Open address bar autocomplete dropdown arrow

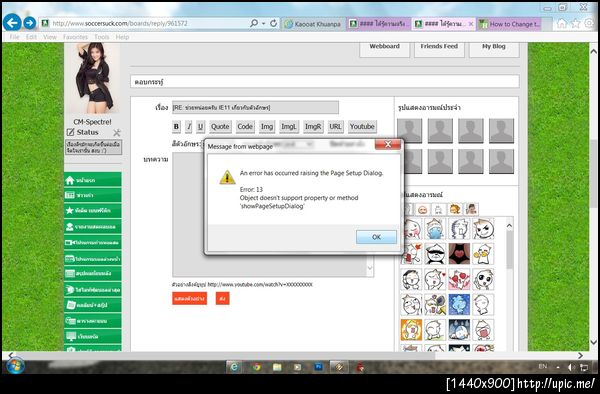(264, 23)
